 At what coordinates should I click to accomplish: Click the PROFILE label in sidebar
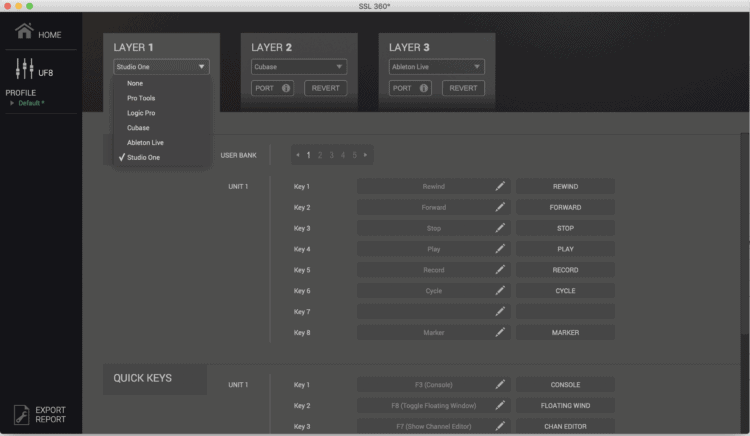click(x=21, y=93)
